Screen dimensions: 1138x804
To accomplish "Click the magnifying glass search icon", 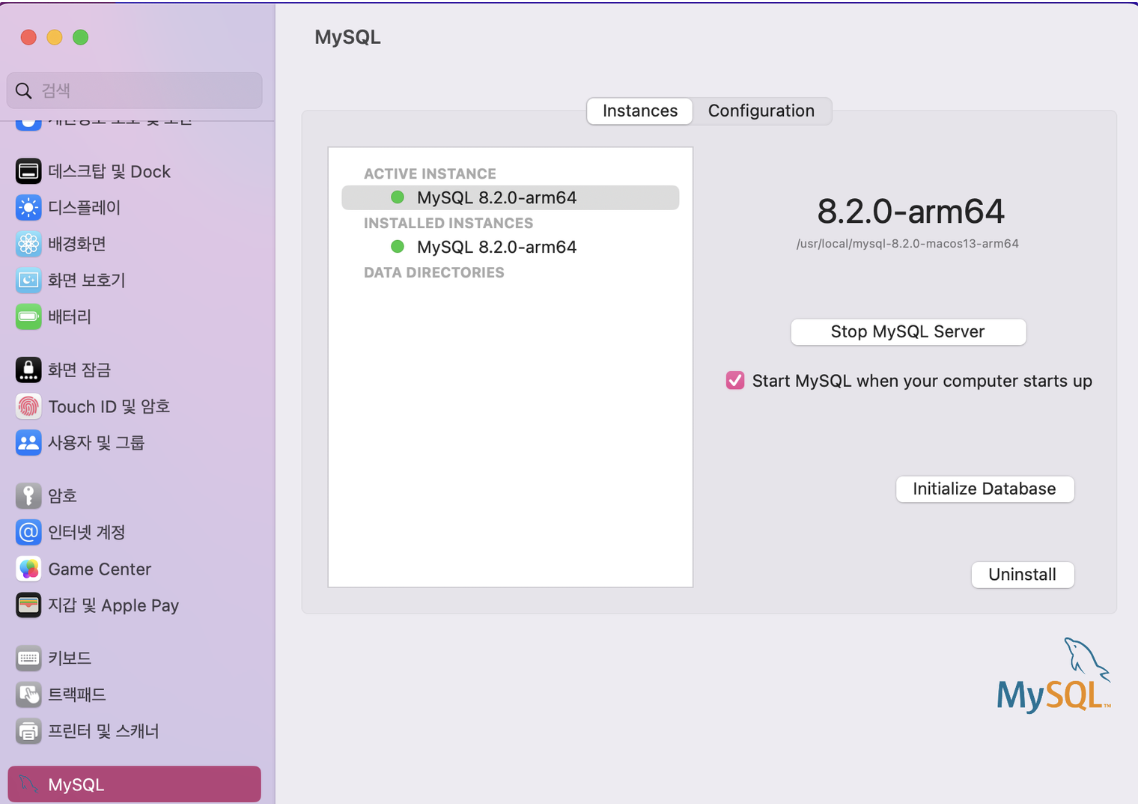I will pyautogui.click(x=24, y=91).
